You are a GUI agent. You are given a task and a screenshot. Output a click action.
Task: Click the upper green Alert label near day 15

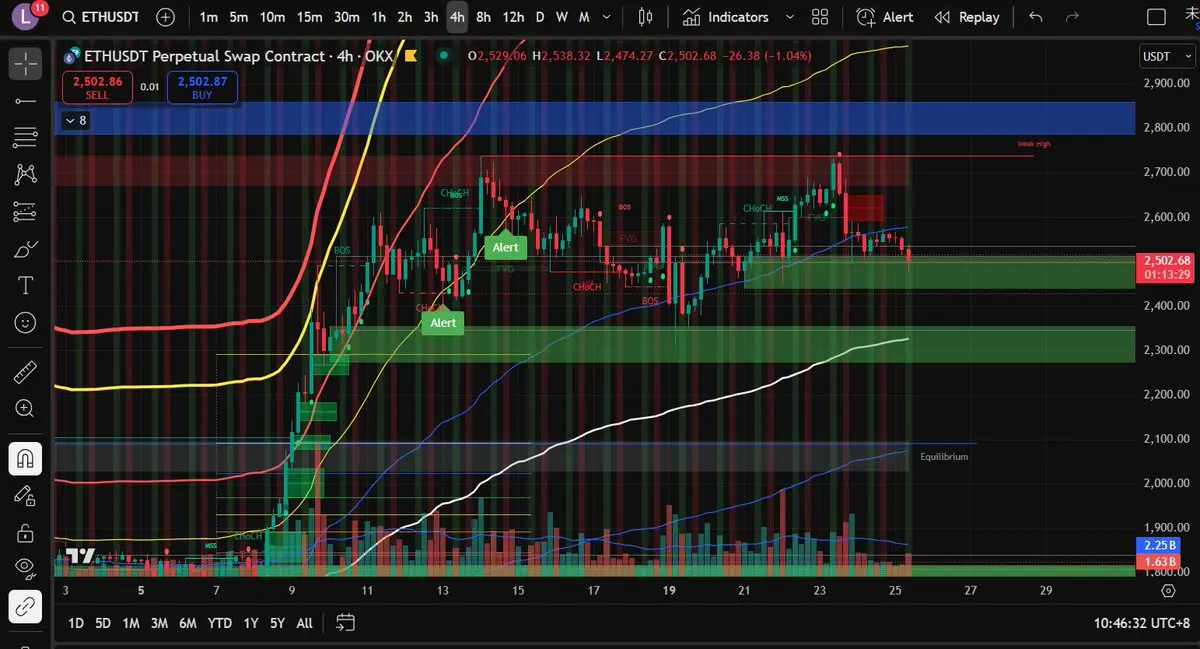tap(506, 247)
